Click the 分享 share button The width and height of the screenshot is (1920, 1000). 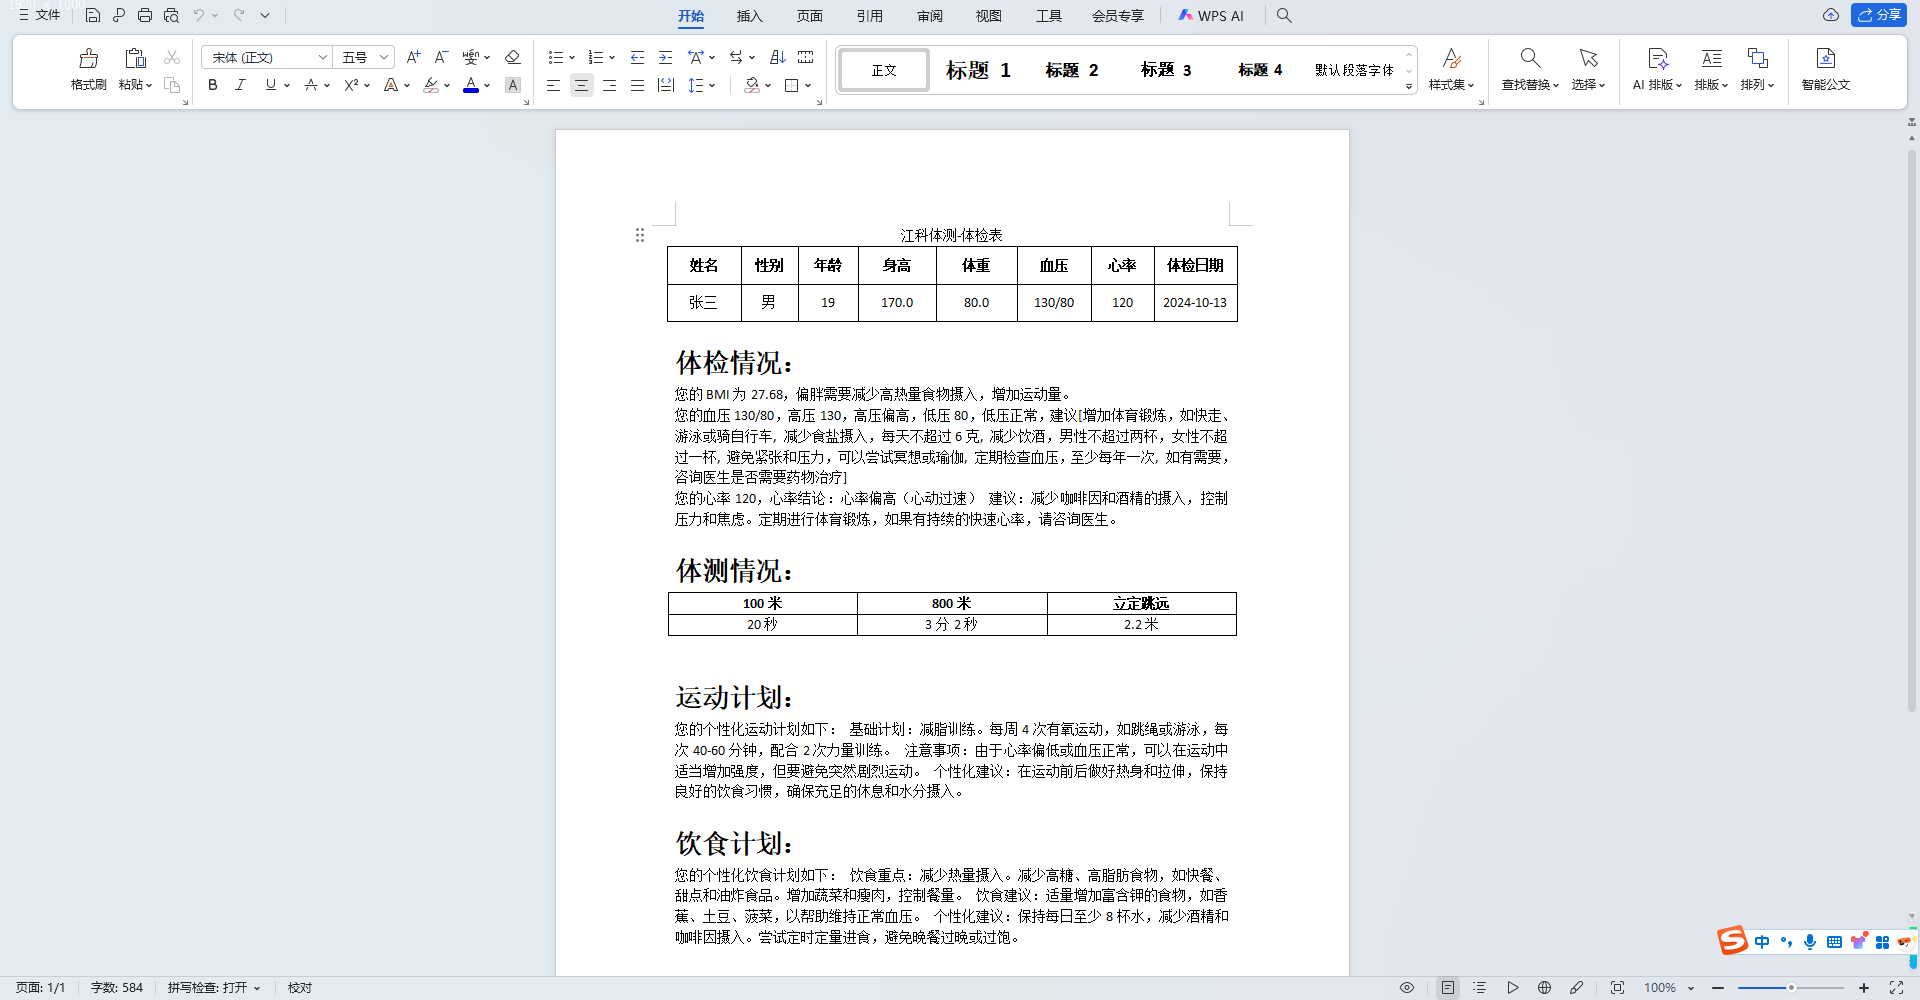(1879, 15)
